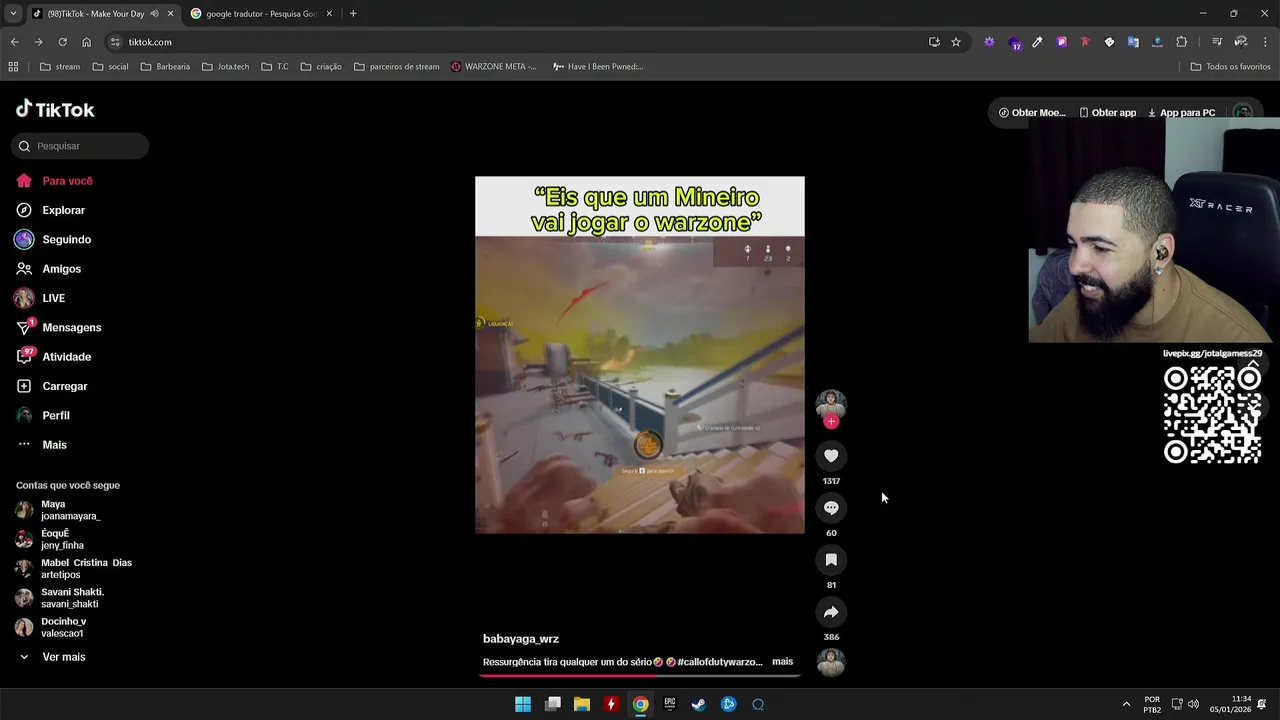Open Epic Games launcher from taskbar
Screen dimensions: 1280x720
point(670,704)
